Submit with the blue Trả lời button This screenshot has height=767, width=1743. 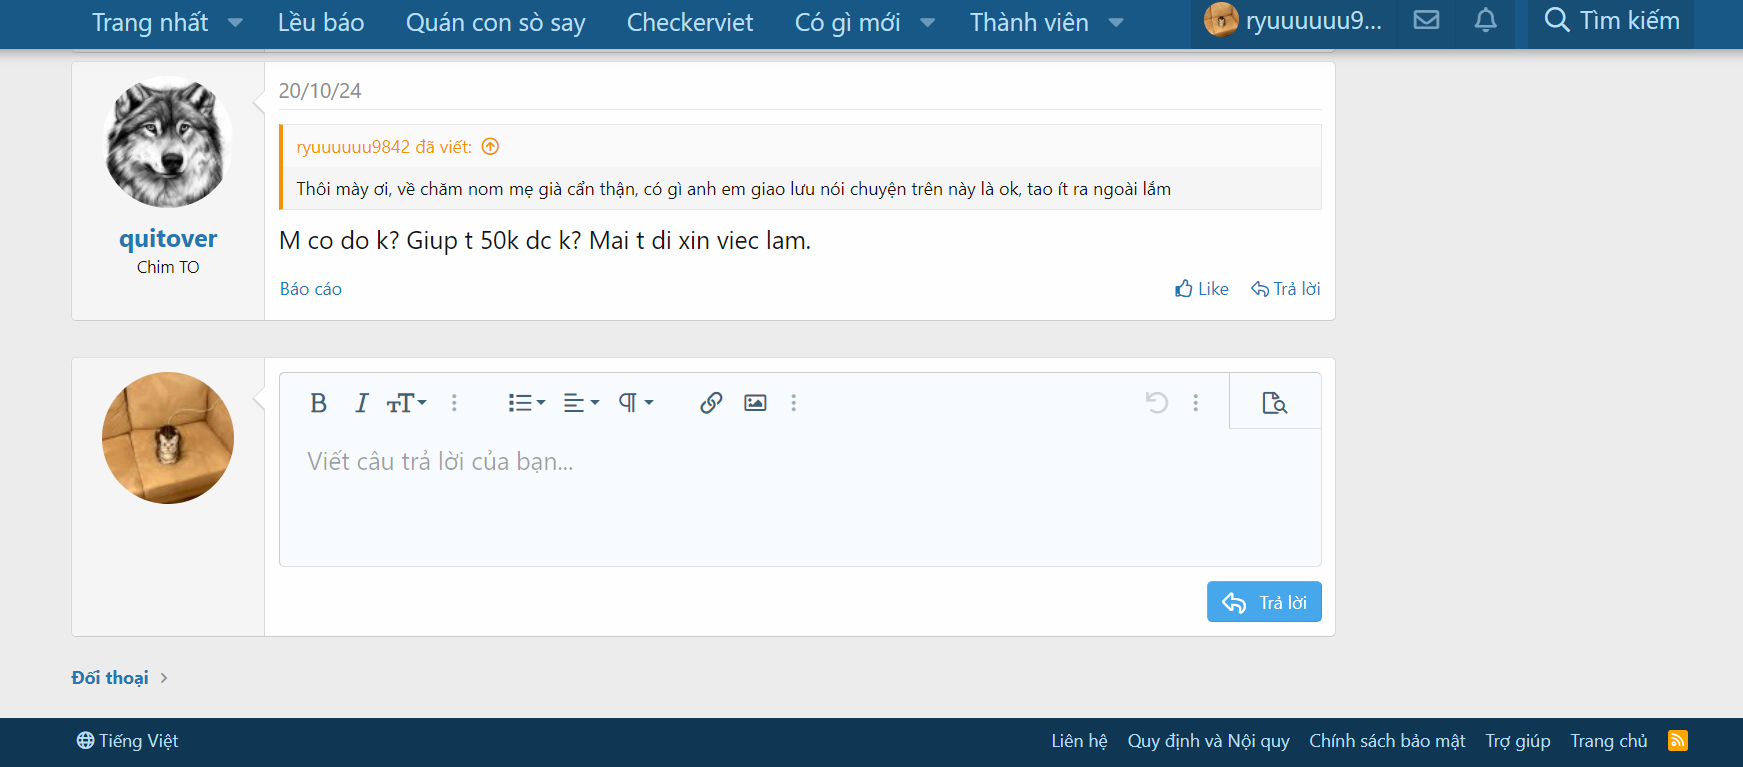[1264, 602]
